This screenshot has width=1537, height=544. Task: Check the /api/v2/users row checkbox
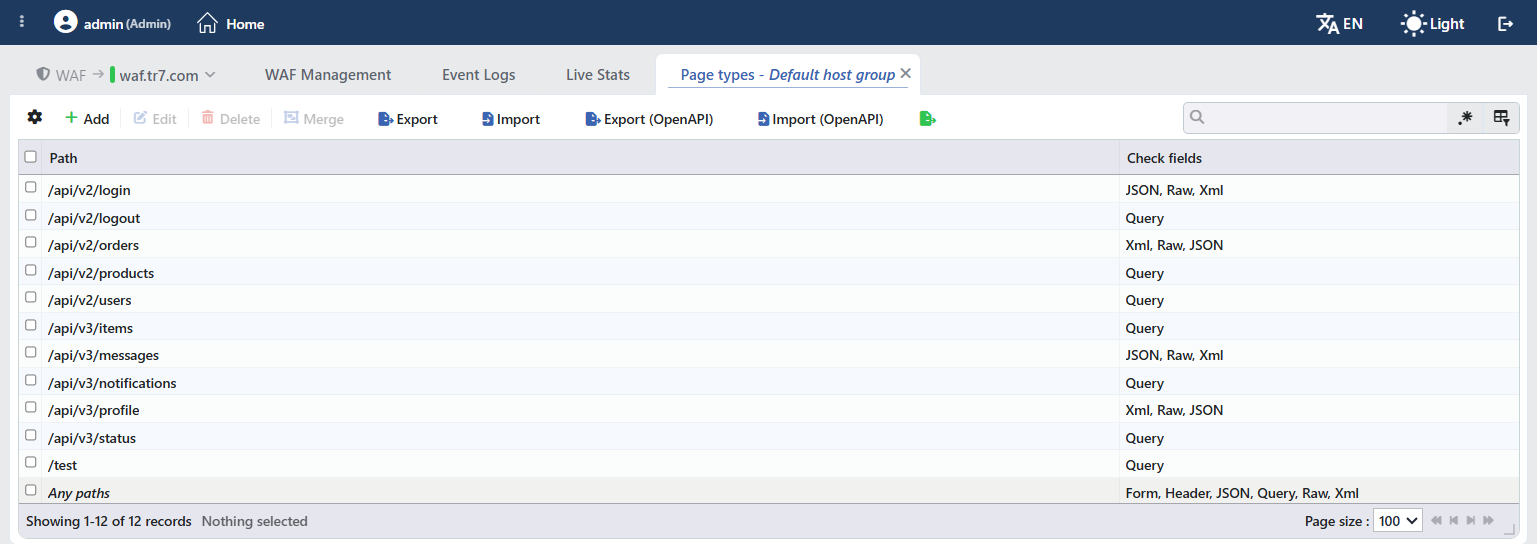point(31,298)
